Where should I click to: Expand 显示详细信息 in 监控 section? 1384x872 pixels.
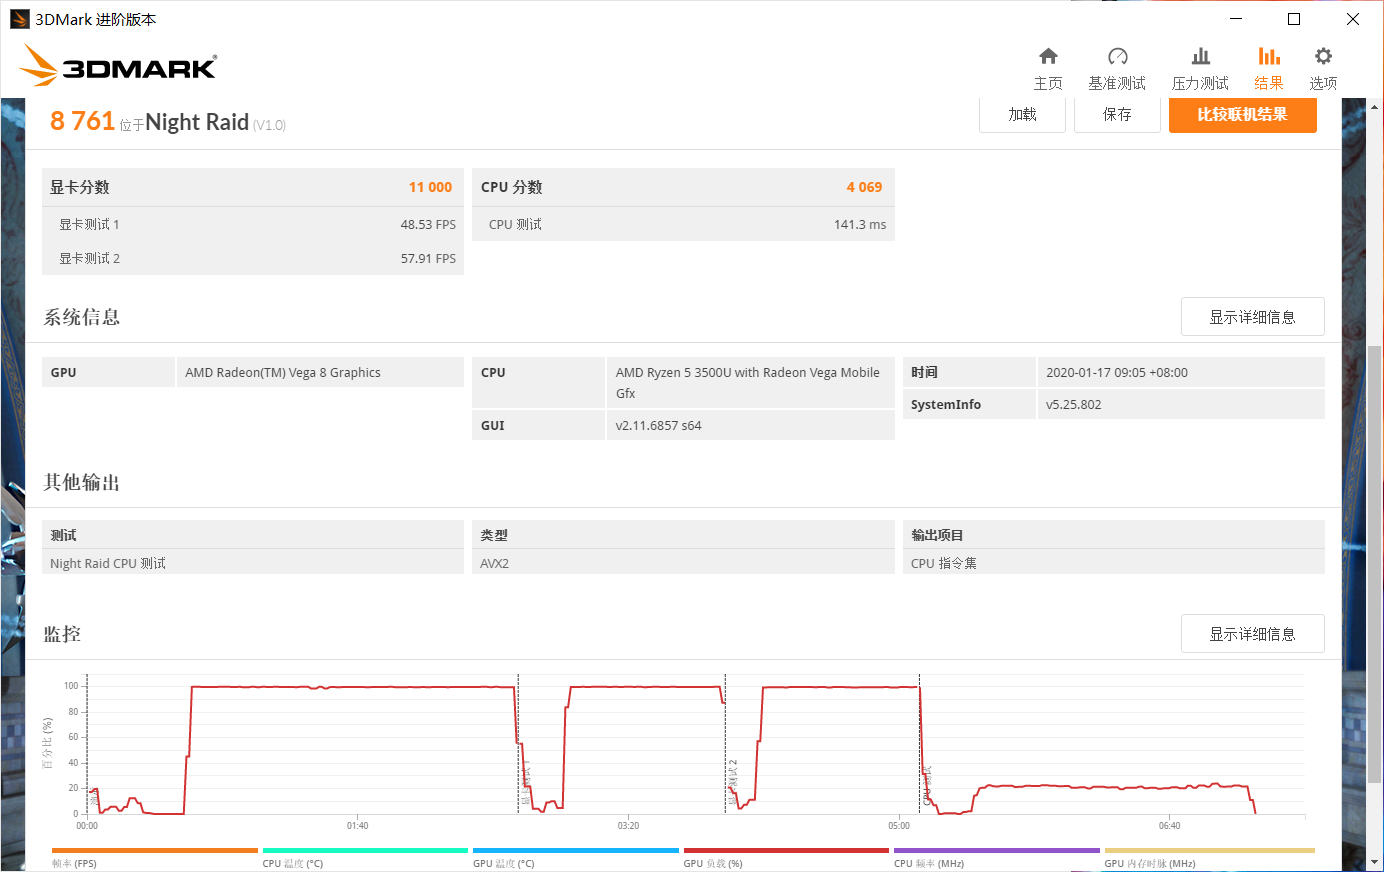click(x=1252, y=634)
